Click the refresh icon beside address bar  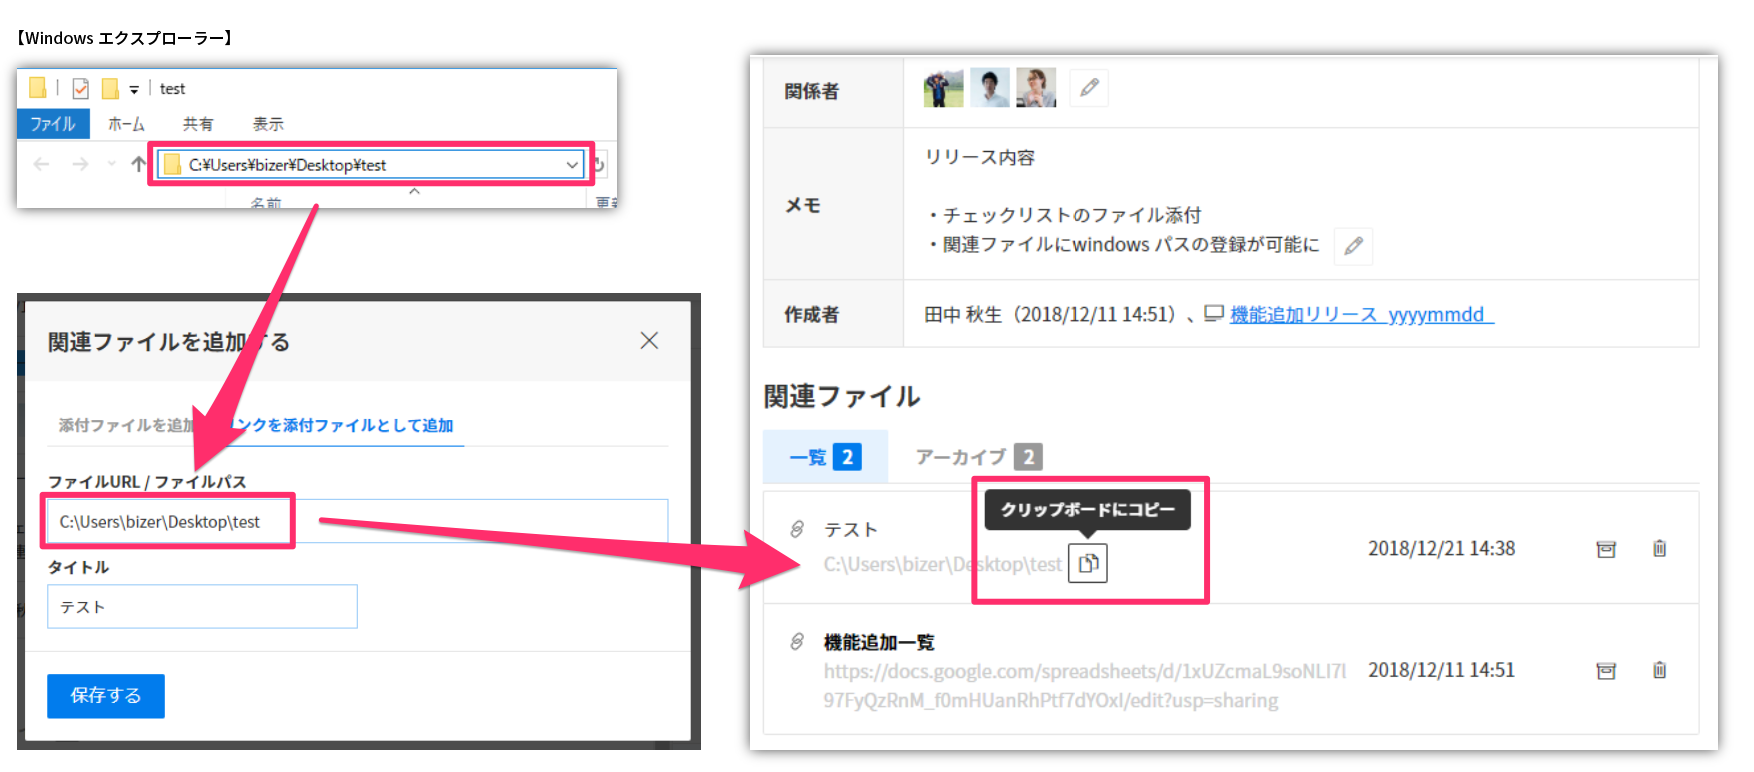[x=600, y=164]
